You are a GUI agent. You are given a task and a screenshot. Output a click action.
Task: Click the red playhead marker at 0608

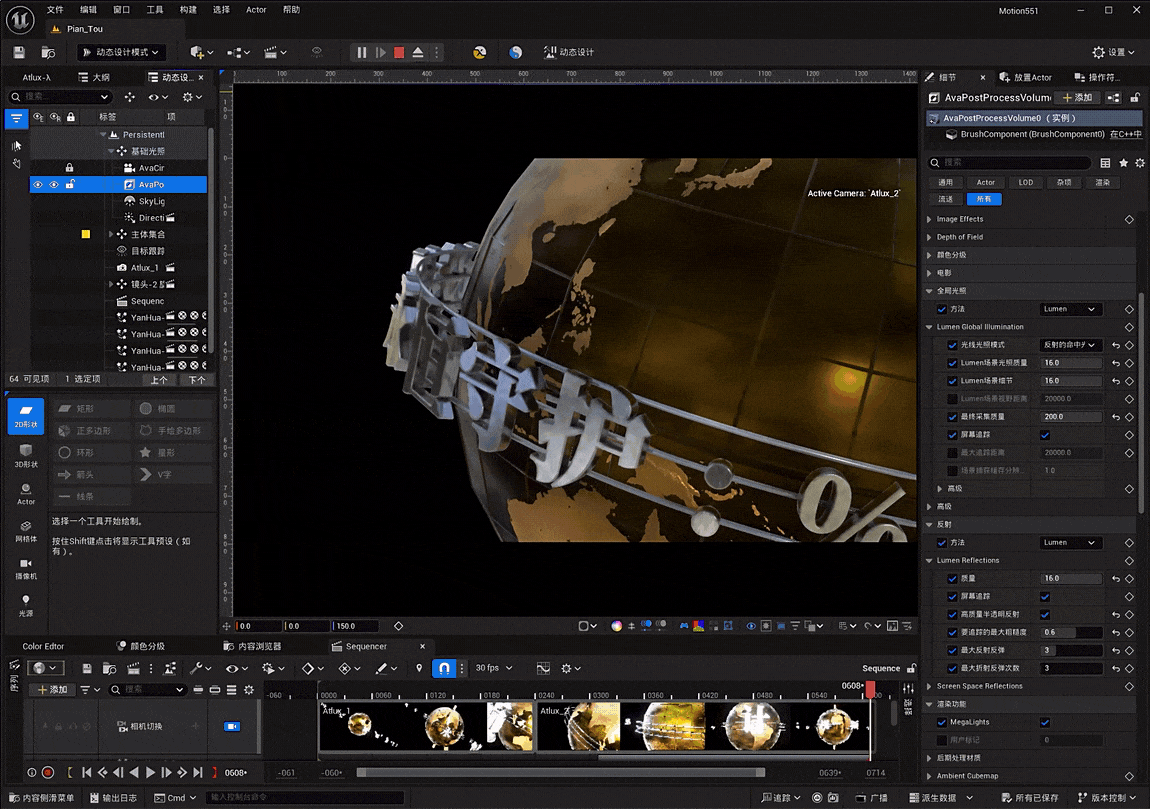tap(870, 689)
